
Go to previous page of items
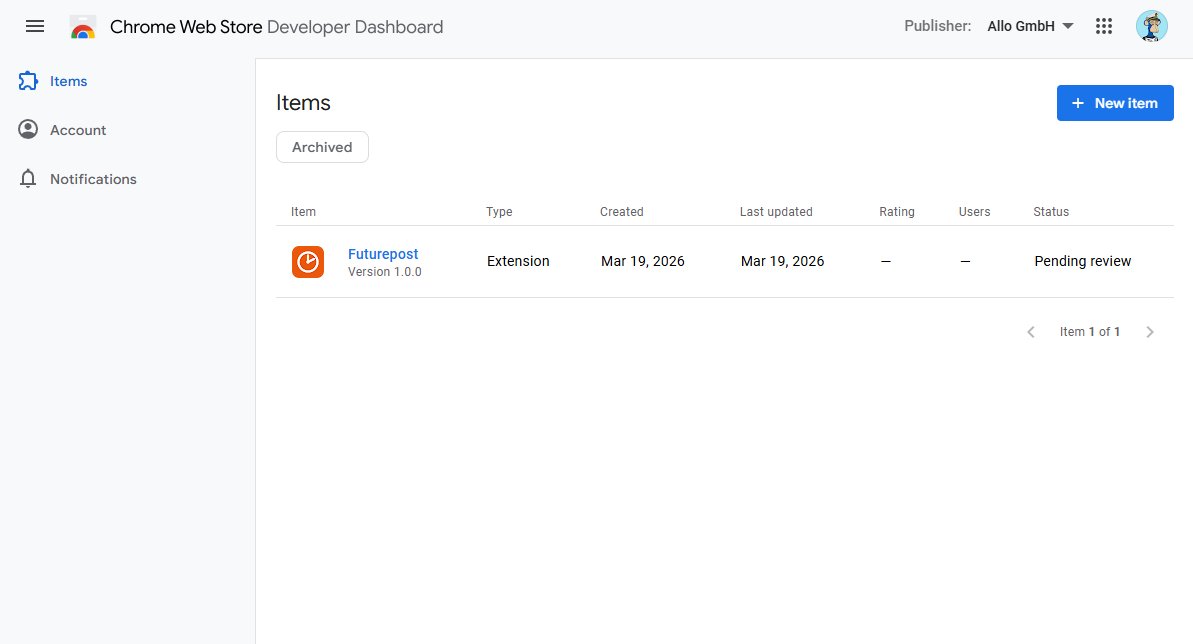[1031, 332]
